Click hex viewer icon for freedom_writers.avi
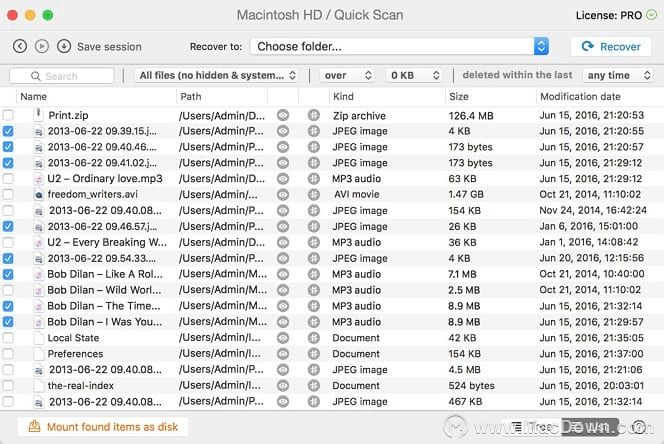This screenshot has width=664, height=444. tap(314, 195)
